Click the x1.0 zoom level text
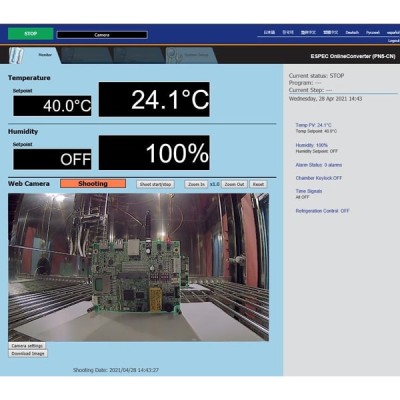 [215, 184]
